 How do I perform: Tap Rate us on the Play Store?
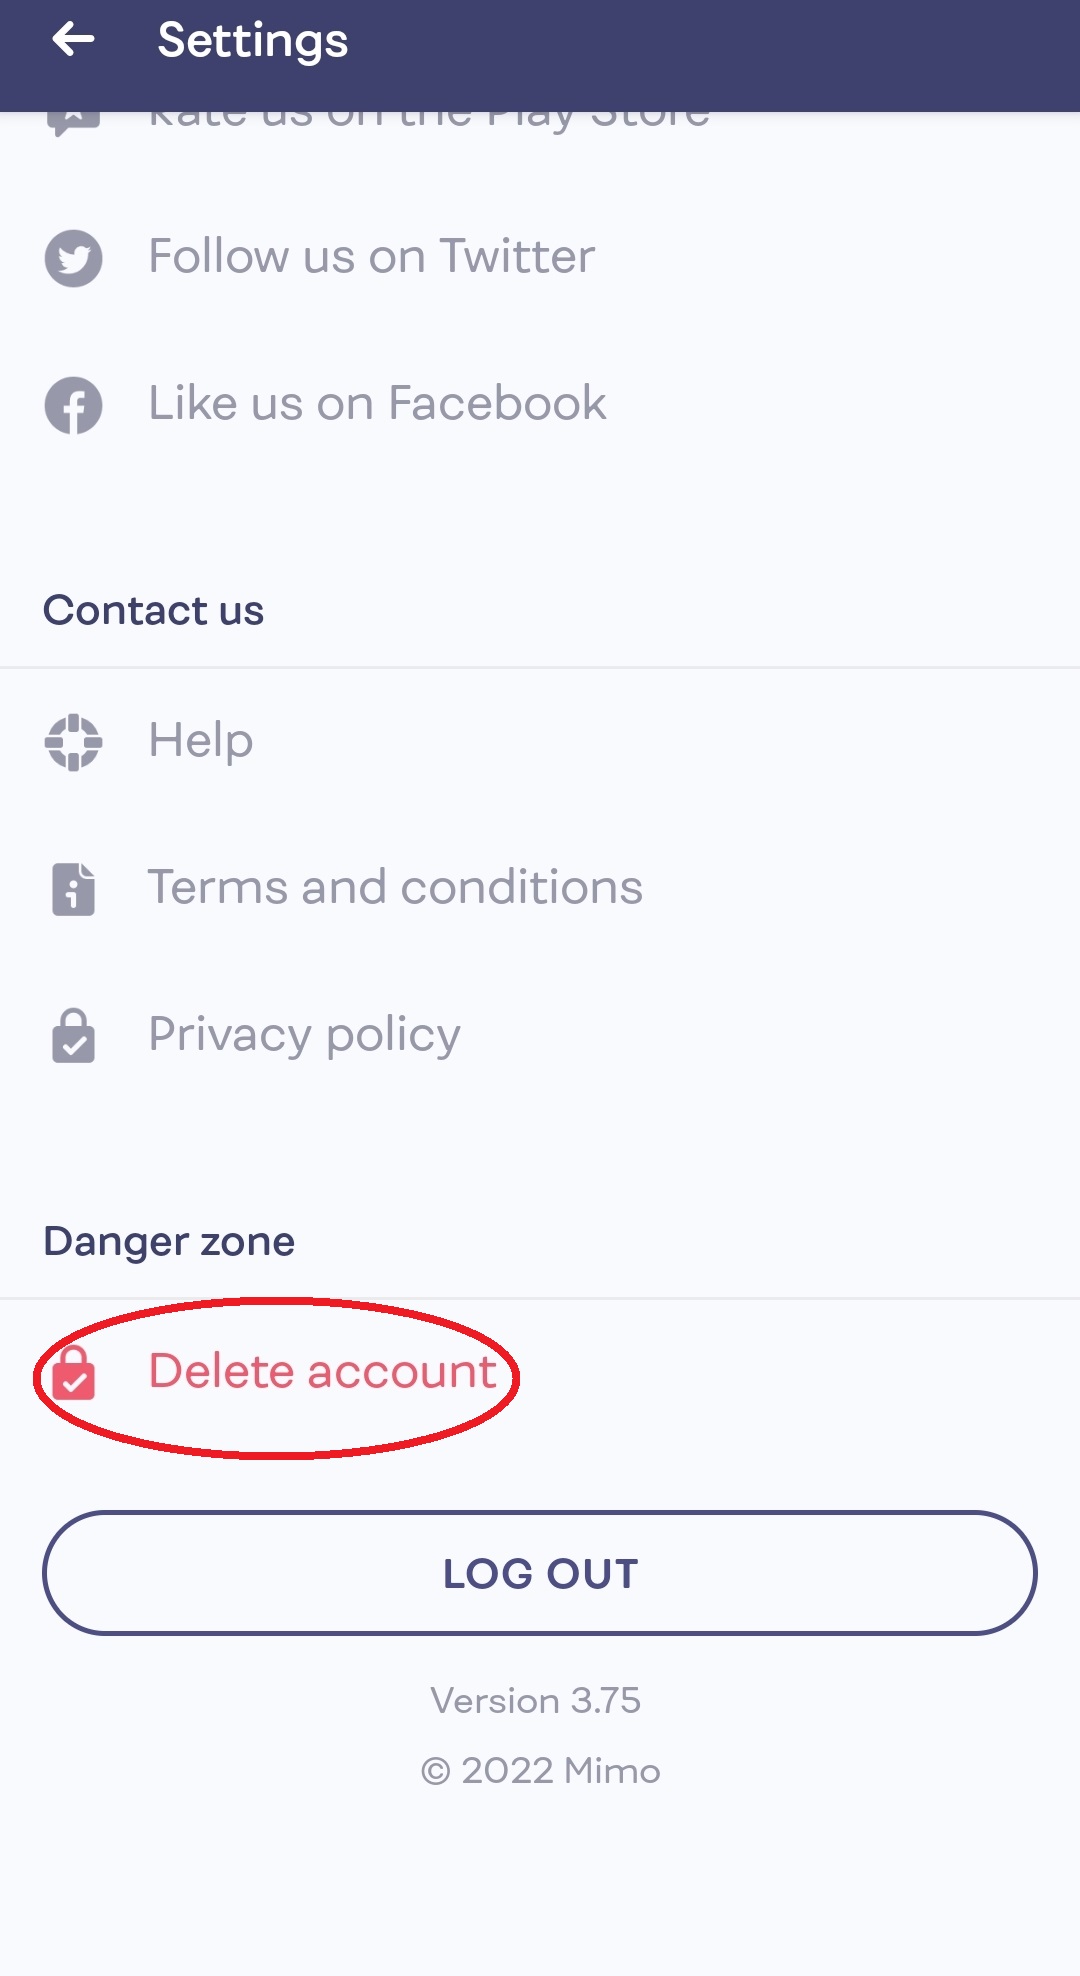pyautogui.click(x=430, y=120)
